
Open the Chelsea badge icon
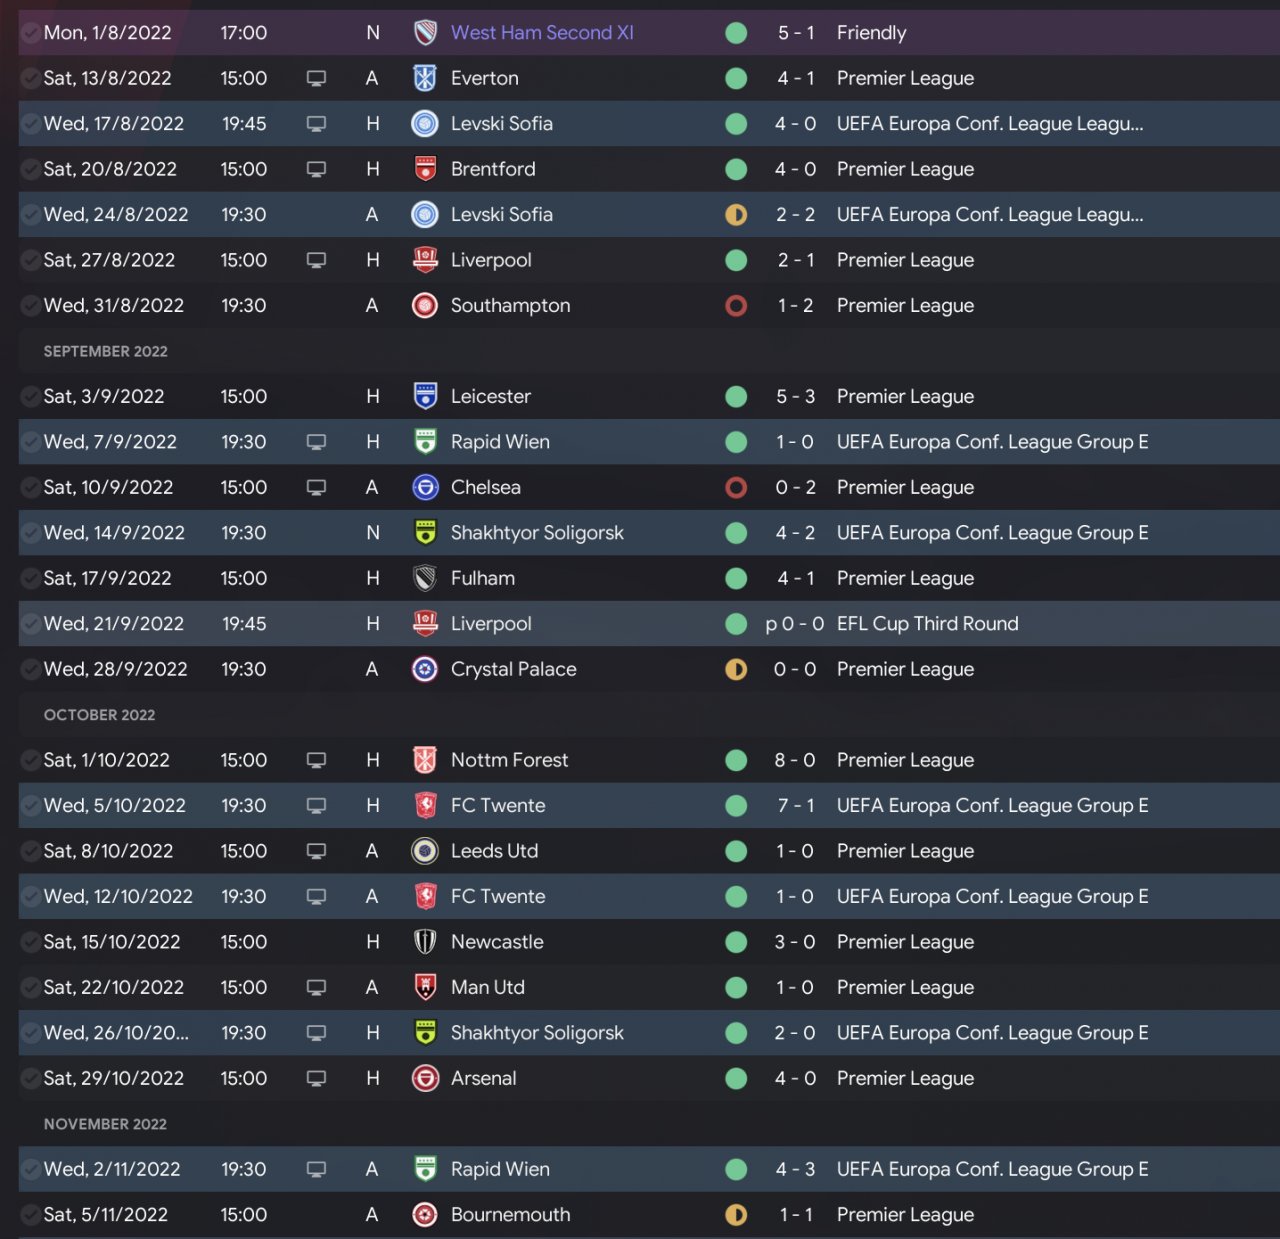(x=425, y=487)
